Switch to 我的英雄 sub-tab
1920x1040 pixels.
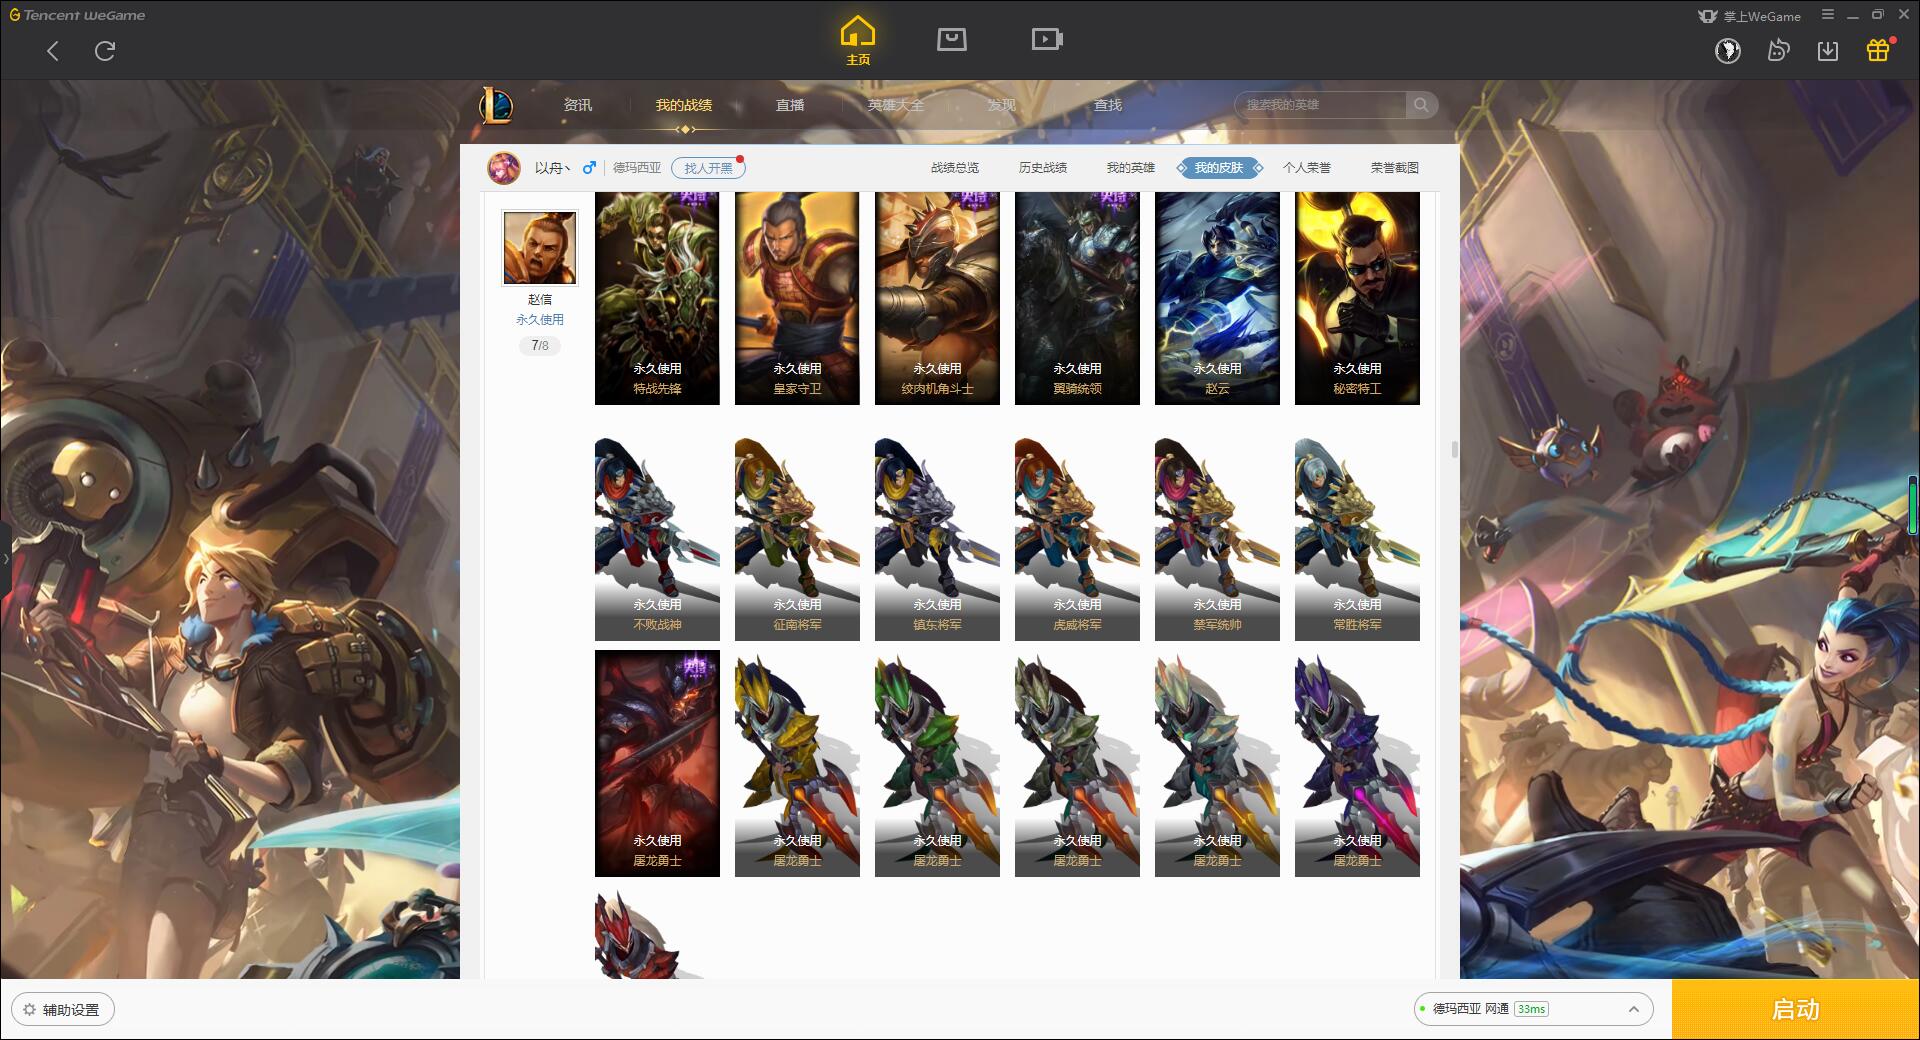[x=1131, y=168]
